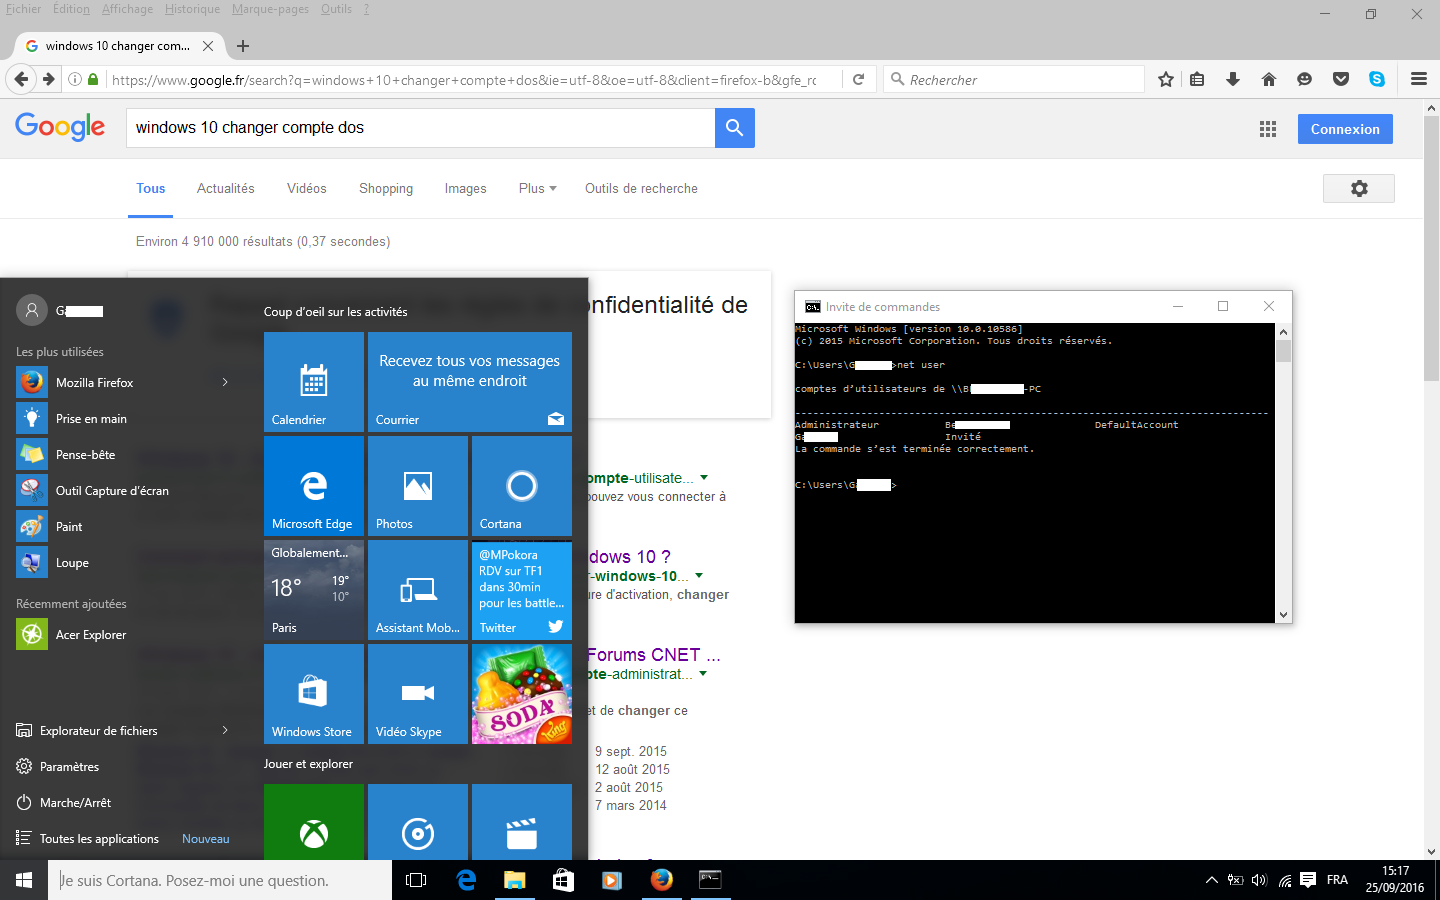Open Firefox downloads arrow
Viewport: 1440px width, 900px height.
tap(1233, 79)
